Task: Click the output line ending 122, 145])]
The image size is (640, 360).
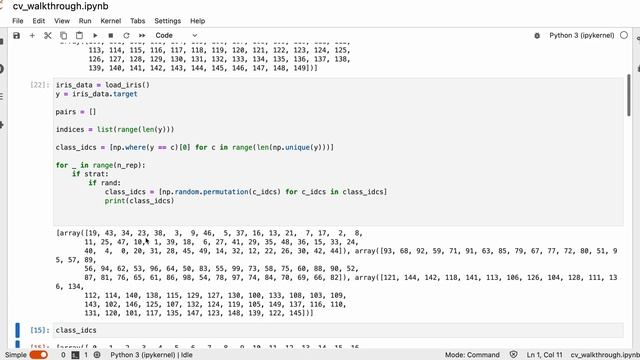Action: click(199, 313)
